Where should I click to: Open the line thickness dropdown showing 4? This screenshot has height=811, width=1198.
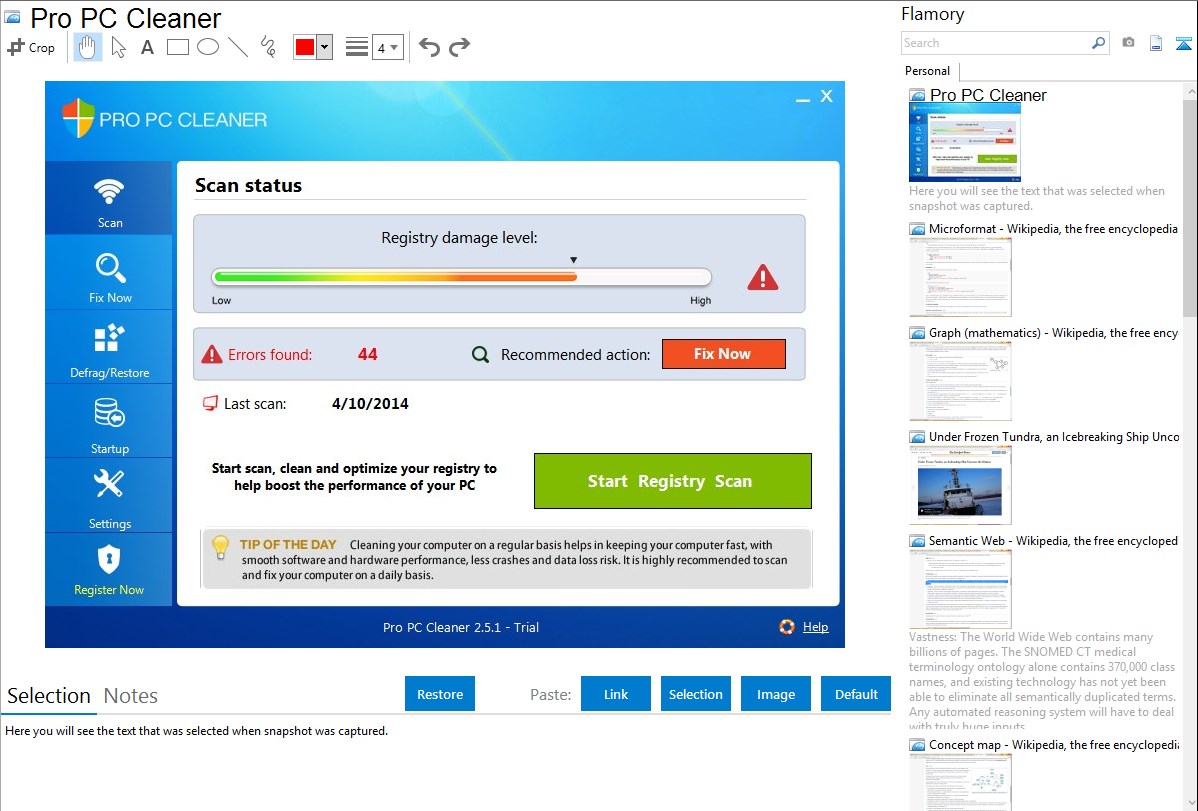point(388,47)
